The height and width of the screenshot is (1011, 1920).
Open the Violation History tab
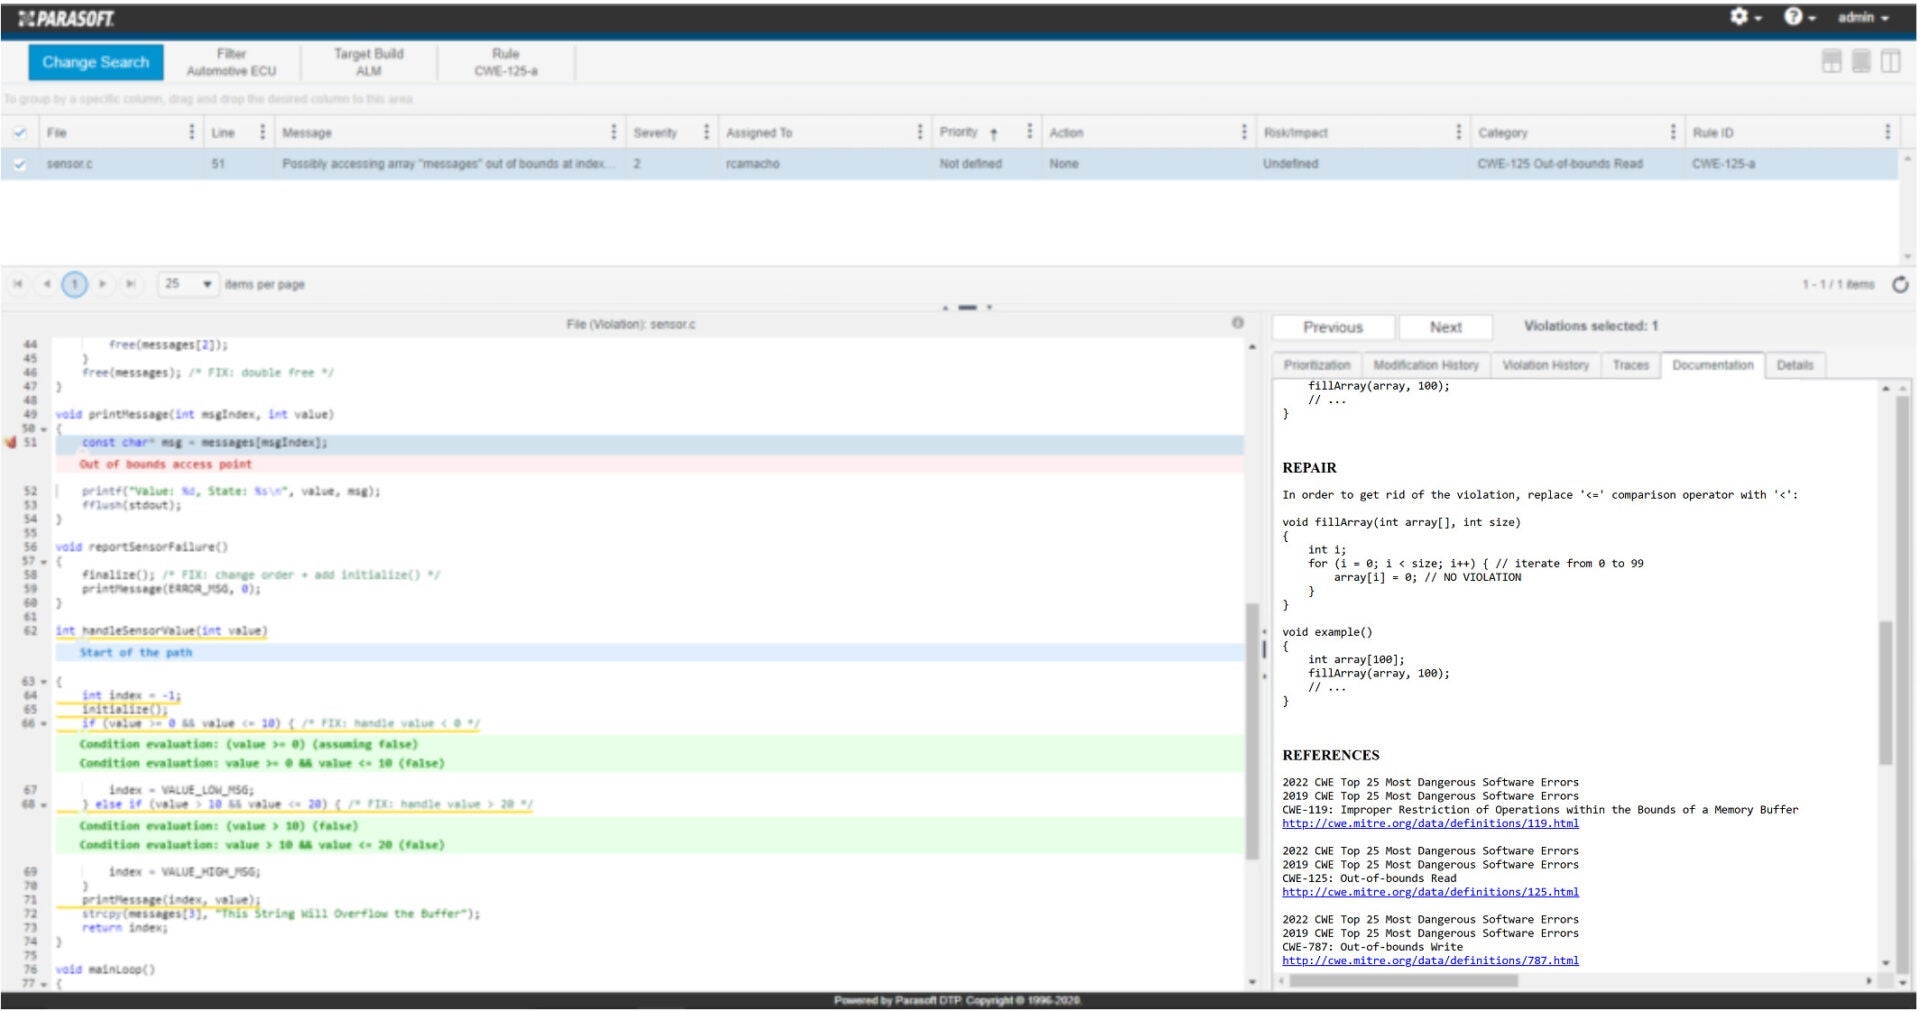pyautogui.click(x=1544, y=364)
